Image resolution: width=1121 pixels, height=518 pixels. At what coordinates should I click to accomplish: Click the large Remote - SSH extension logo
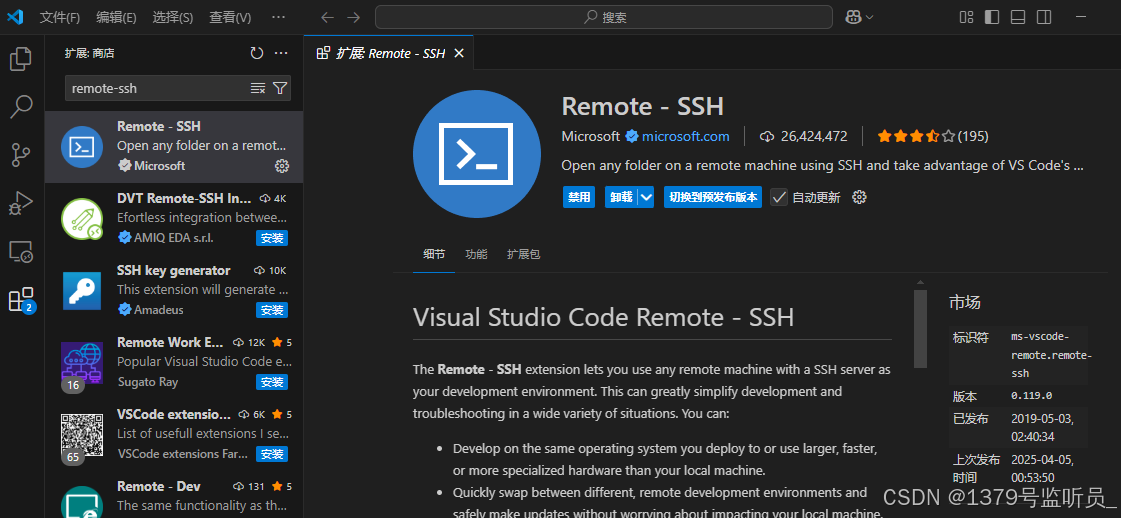[x=476, y=154]
